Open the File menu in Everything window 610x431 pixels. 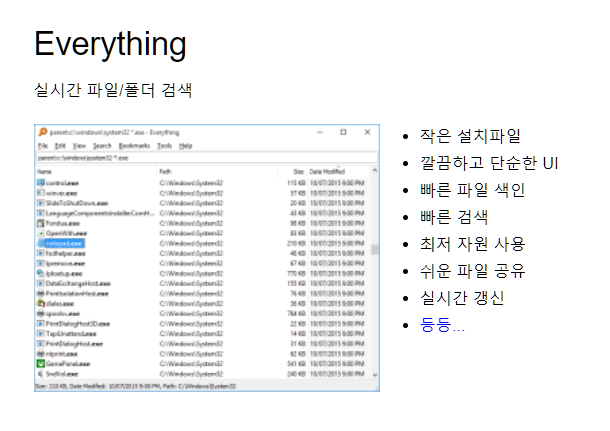(x=42, y=146)
